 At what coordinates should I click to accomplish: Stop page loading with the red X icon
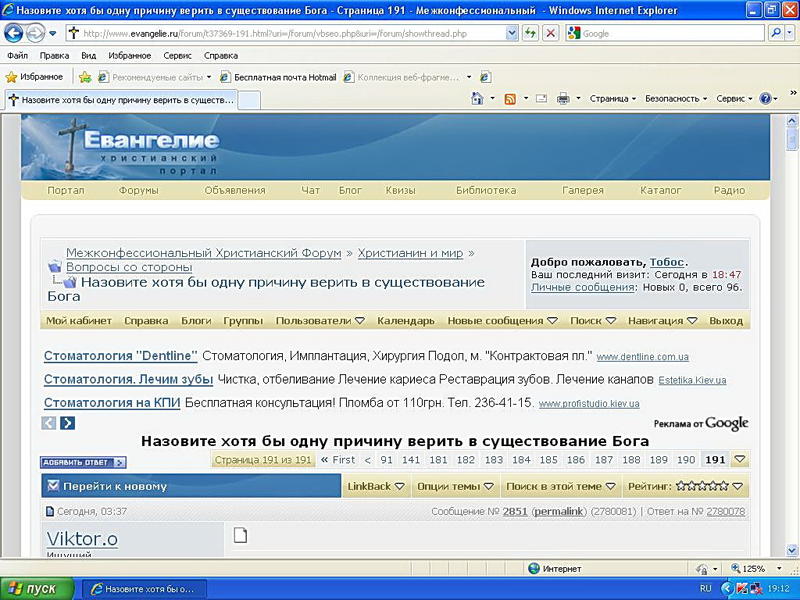[550, 33]
